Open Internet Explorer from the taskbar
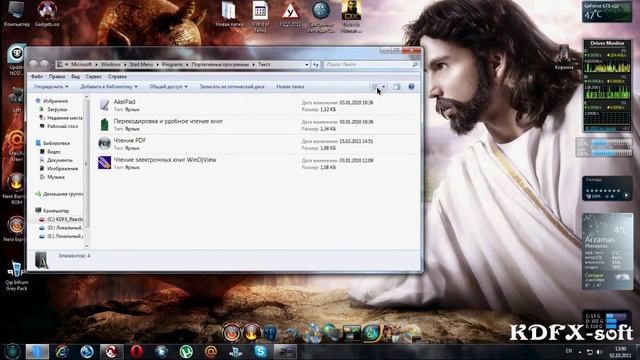640x360 pixels. [x=62, y=351]
